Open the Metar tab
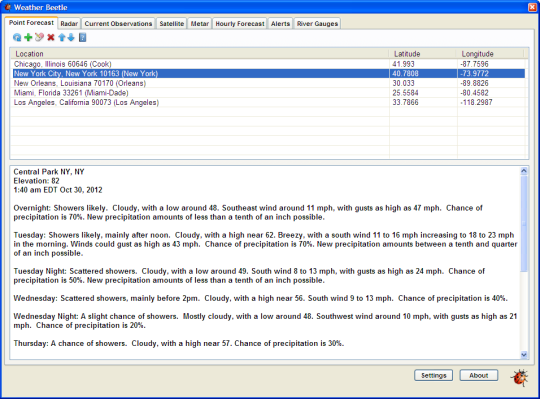Image resolution: width=540 pixels, height=399 pixels. coord(200,24)
